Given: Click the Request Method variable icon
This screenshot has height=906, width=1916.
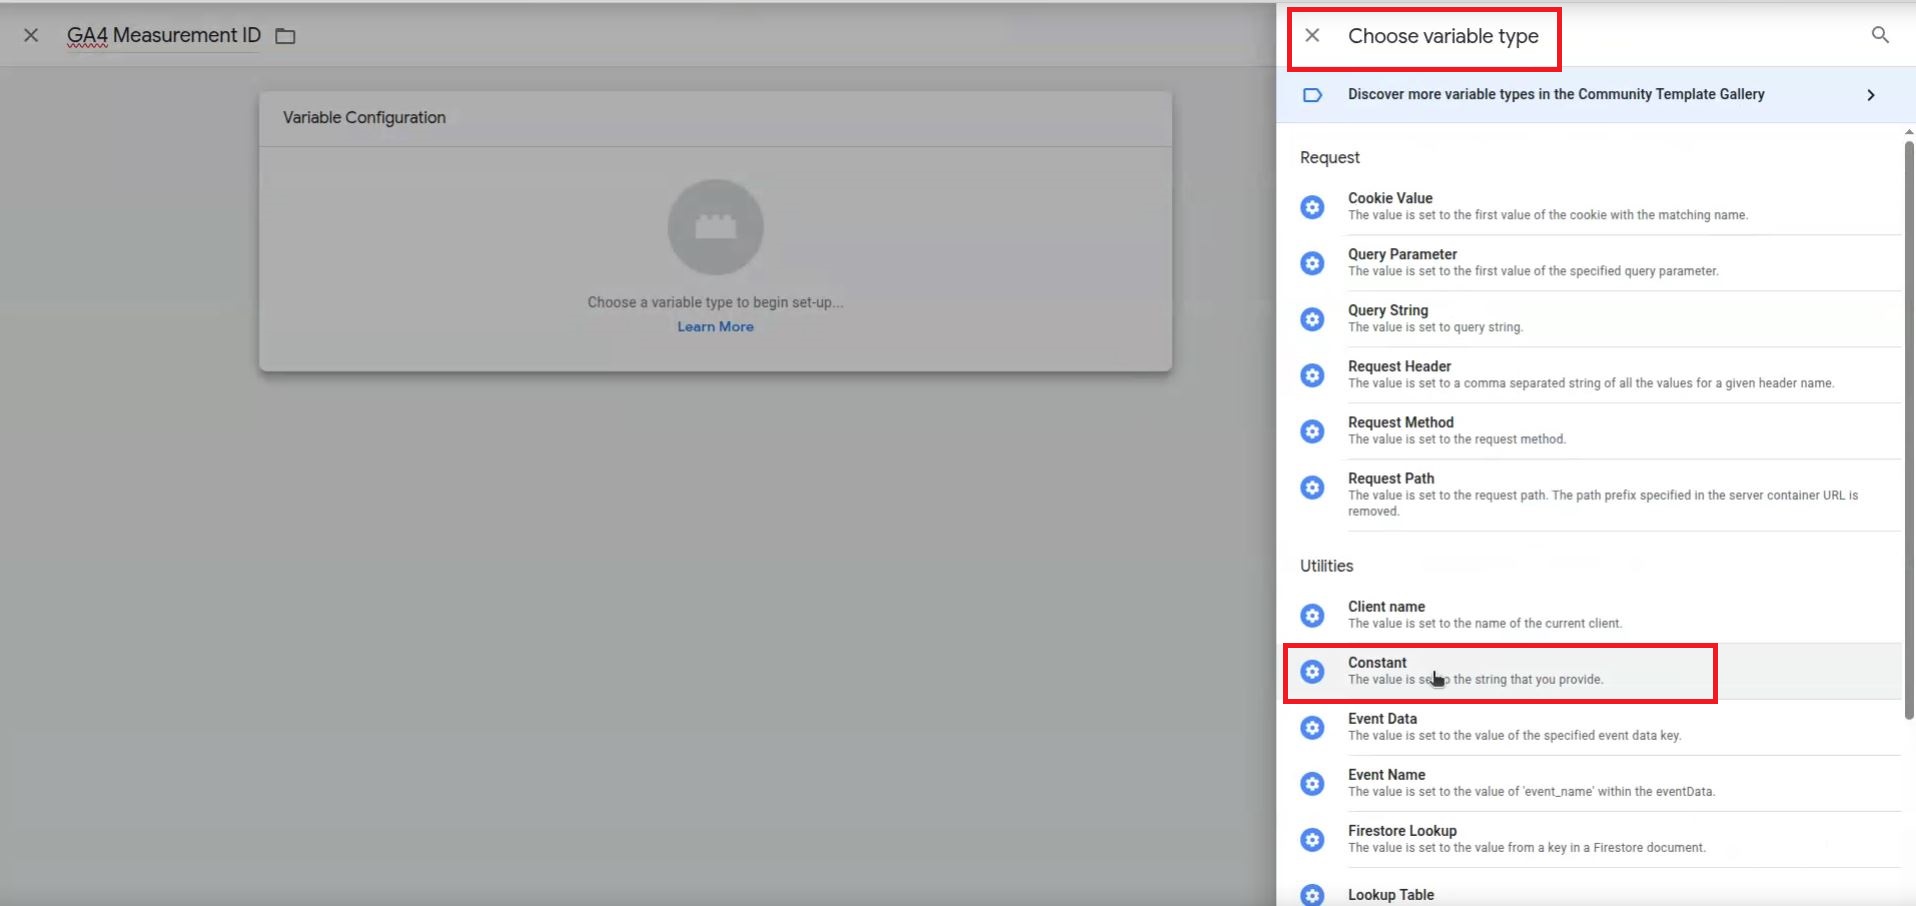Looking at the screenshot, I should pyautogui.click(x=1312, y=431).
